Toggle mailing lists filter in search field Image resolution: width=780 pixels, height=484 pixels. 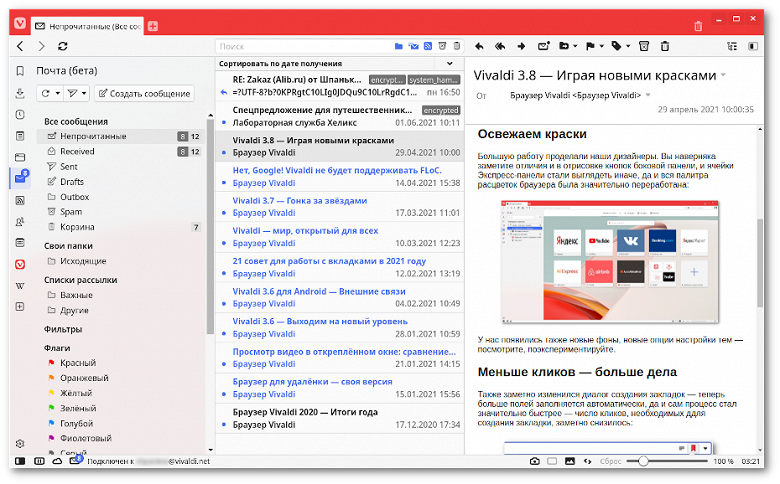tap(413, 46)
